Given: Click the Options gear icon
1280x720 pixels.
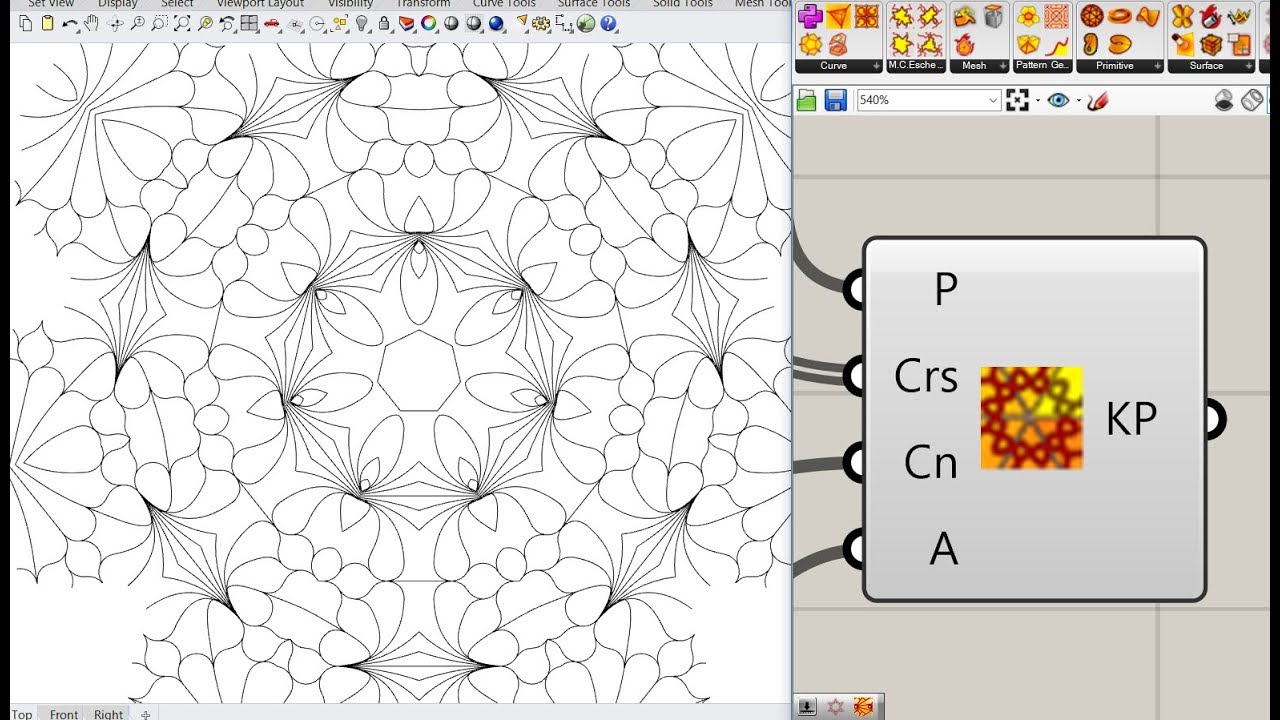Looking at the screenshot, I should tap(541, 24).
